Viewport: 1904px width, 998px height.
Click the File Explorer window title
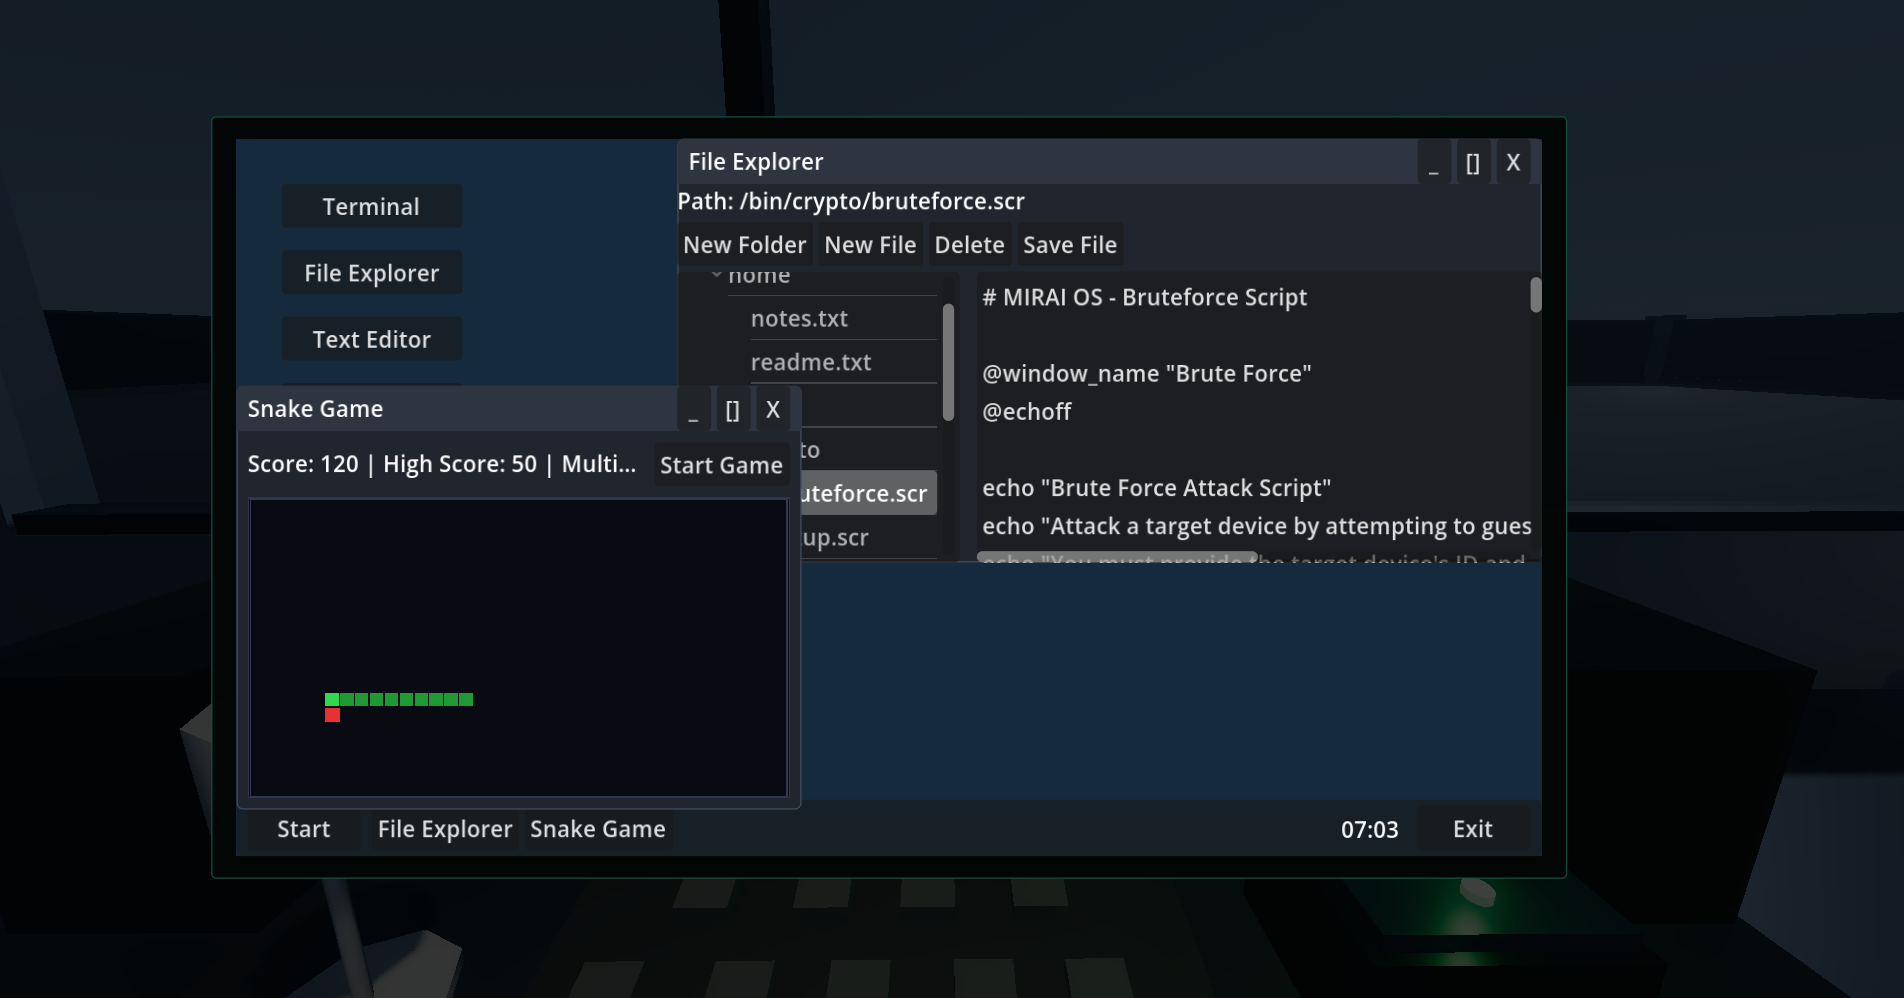756,162
